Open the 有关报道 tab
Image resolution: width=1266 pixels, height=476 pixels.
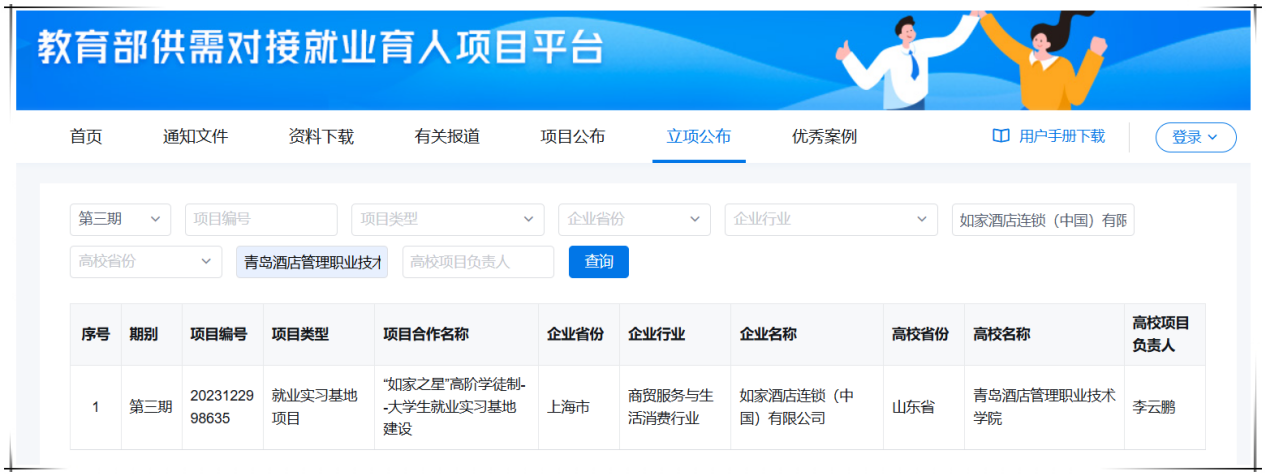pyautogui.click(x=447, y=137)
